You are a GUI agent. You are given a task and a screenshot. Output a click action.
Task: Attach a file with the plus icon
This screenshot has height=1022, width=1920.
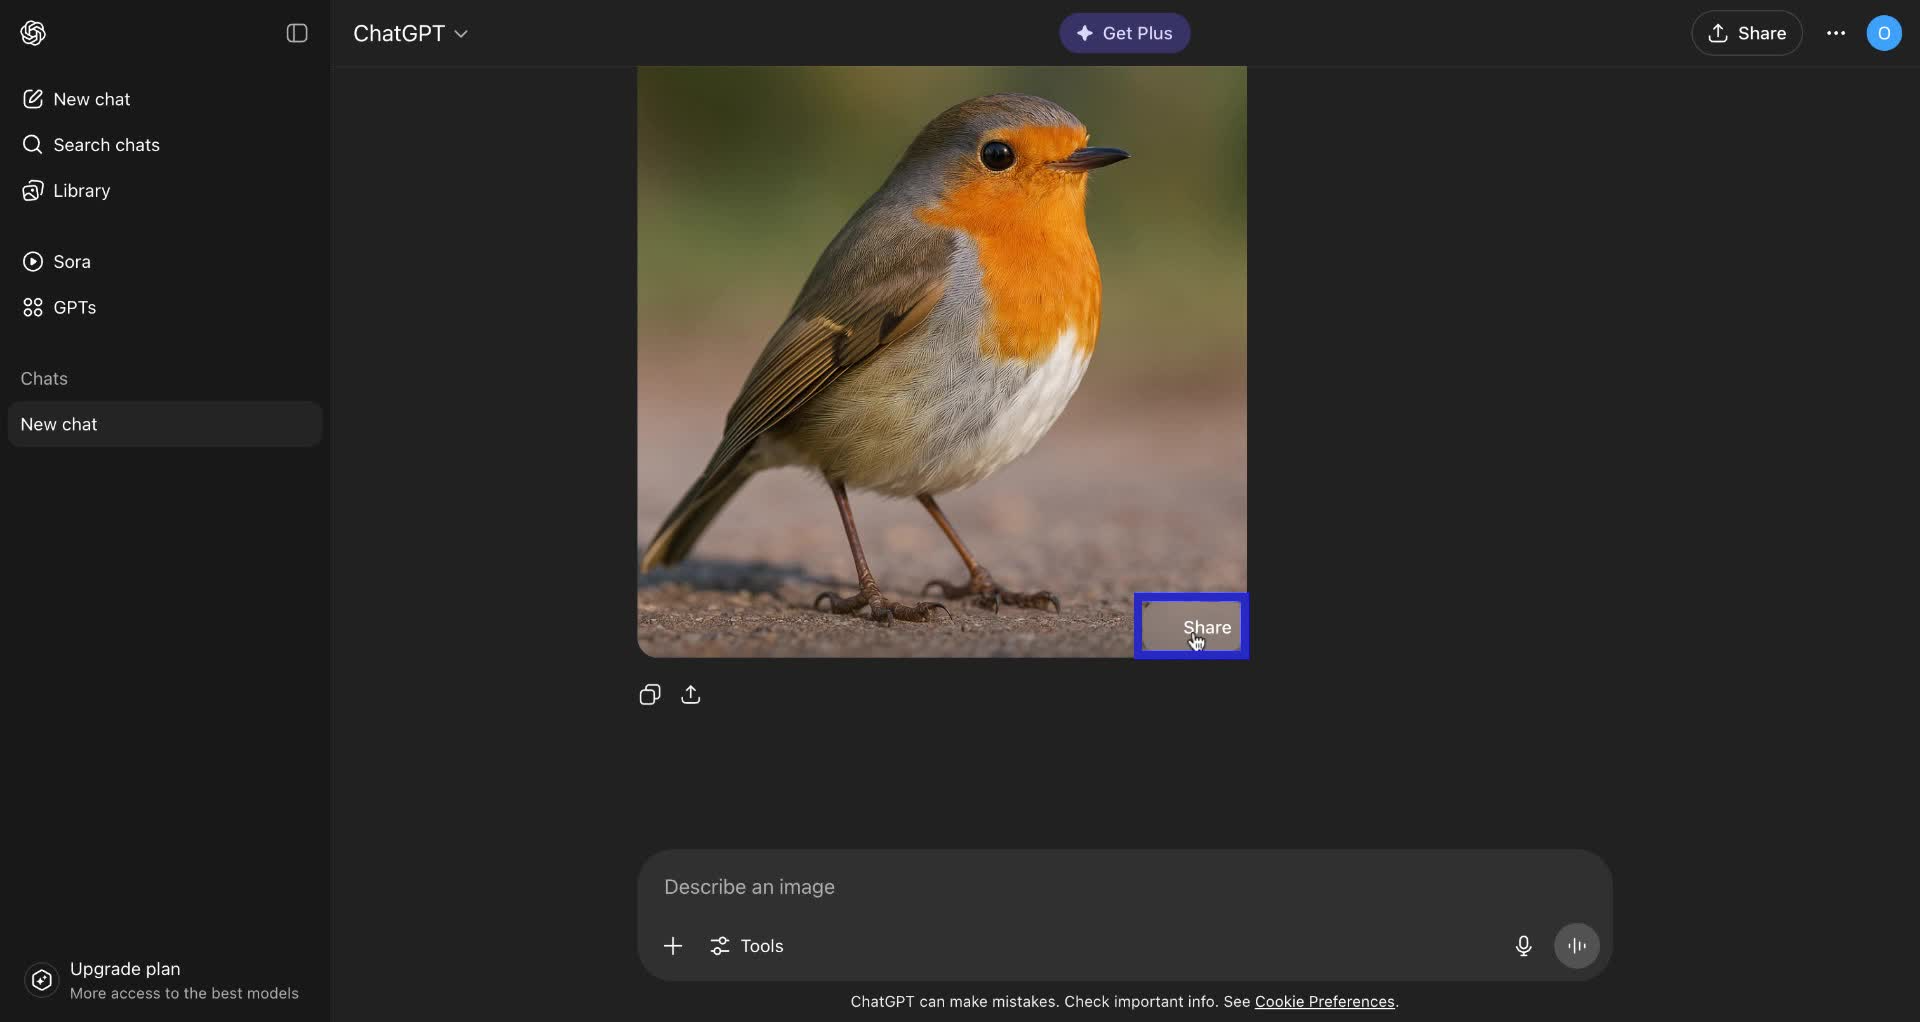point(672,945)
